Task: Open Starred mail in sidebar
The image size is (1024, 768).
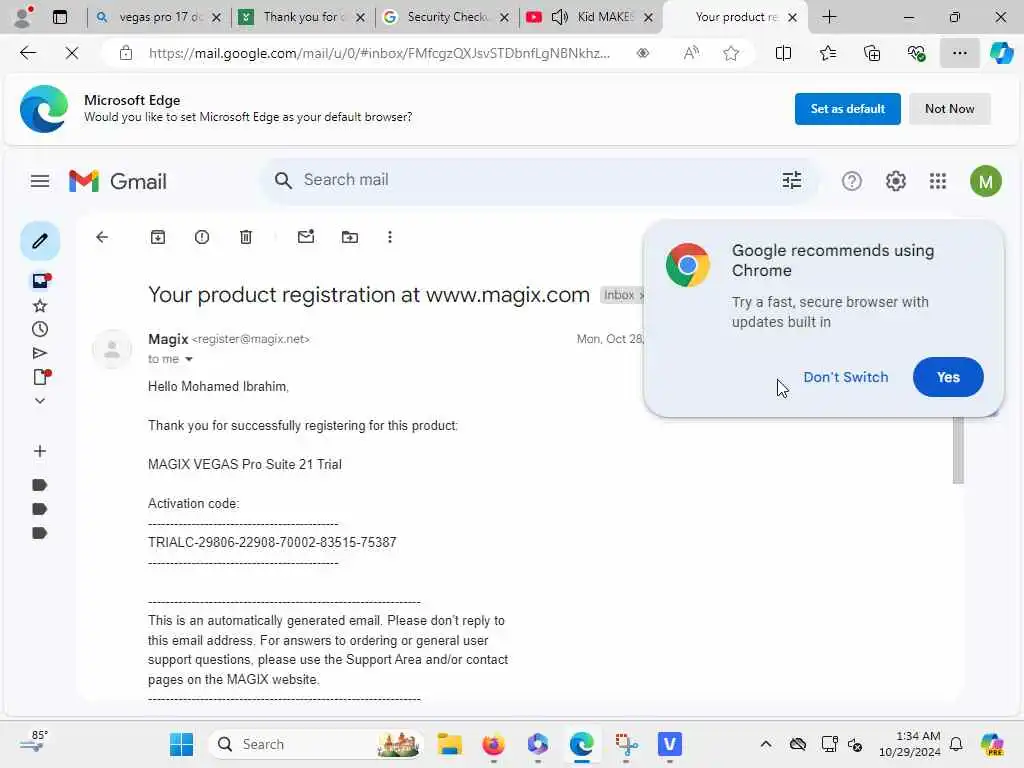Action: click(x=40, y=306)
